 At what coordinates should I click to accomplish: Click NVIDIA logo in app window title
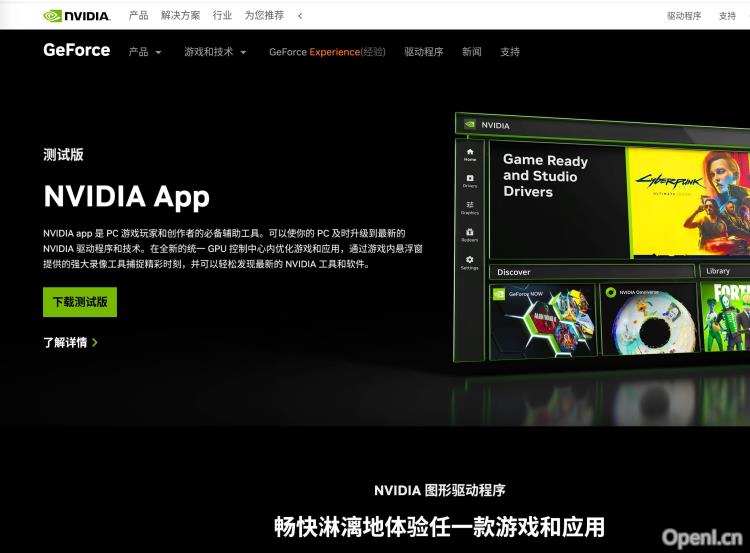coord(470,124)
